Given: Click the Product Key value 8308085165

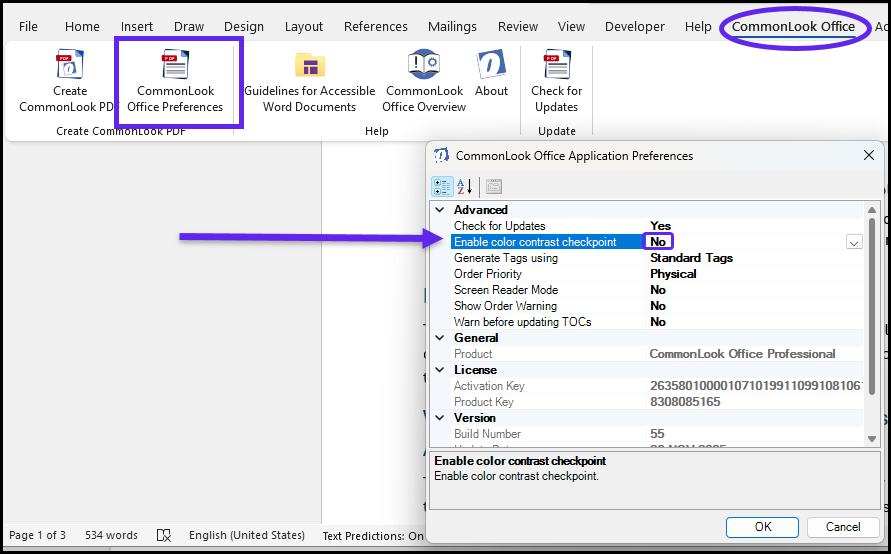Looking at the screenshot, I should (x=685, y=402).
